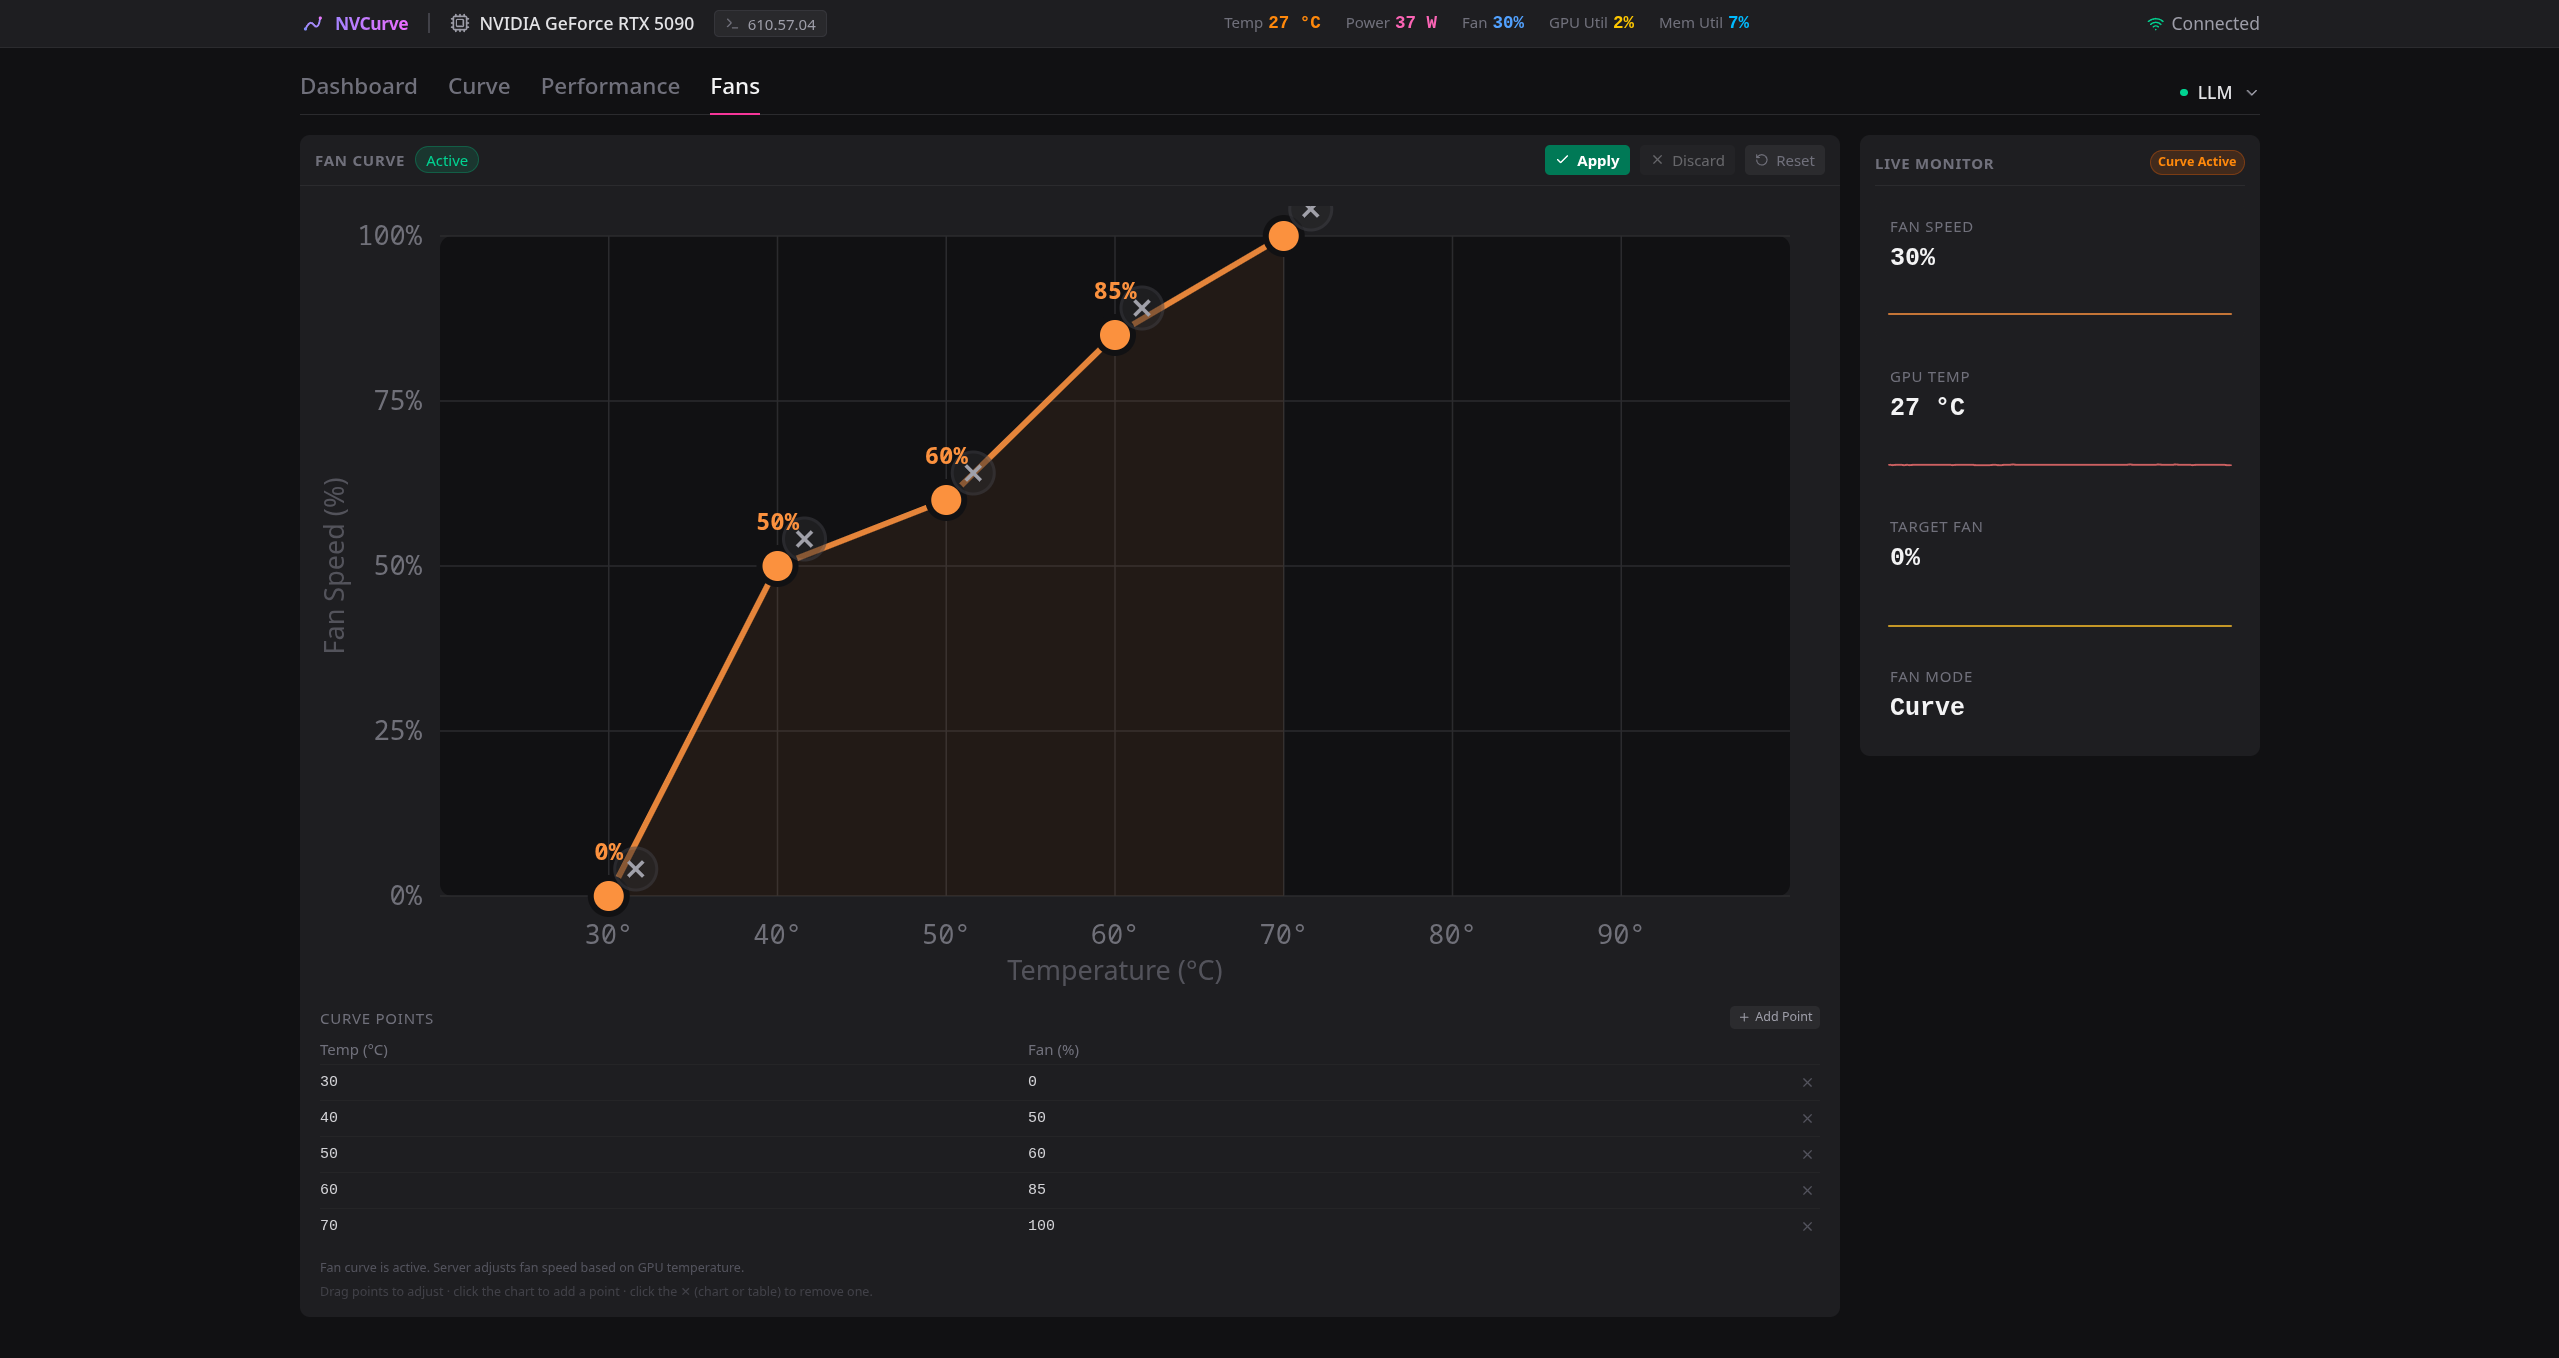Screen dimensions: 2559x1358
Task: Delete the 0% point using chart X
Action: tap(636, 869)
